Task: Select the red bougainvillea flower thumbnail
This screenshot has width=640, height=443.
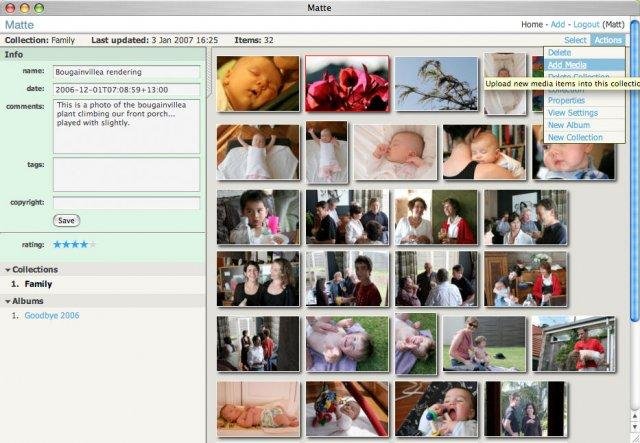Action: pyautogui.click(x=347, y=84)
